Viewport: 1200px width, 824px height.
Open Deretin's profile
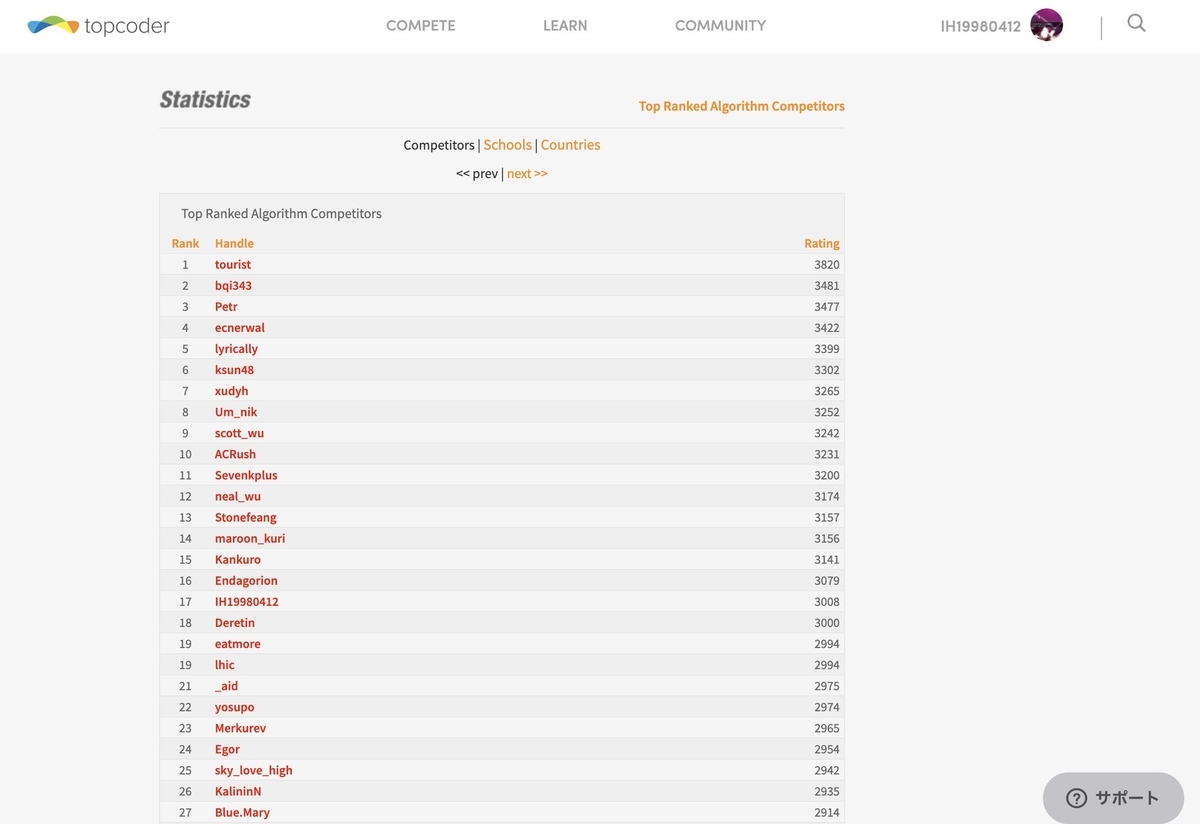point(235,623)
